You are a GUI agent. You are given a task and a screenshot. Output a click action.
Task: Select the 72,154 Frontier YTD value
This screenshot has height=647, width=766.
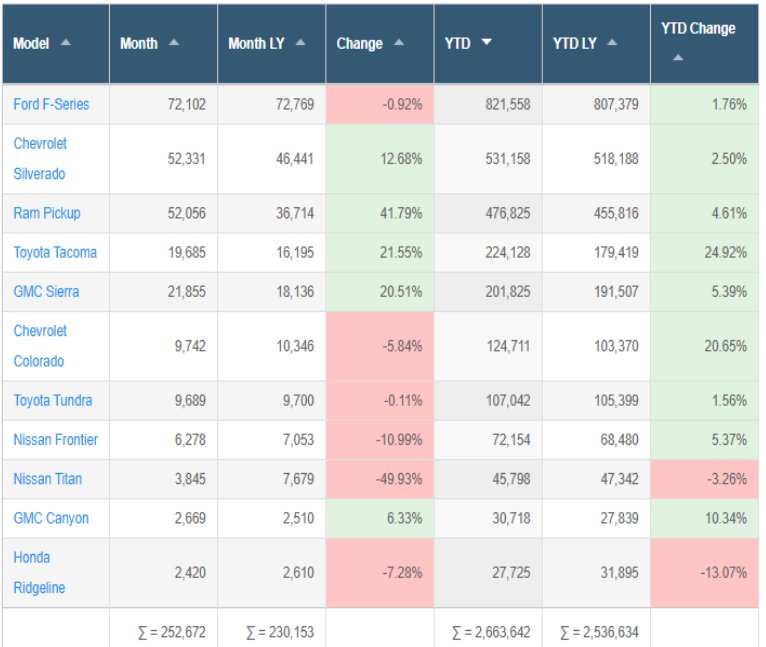coord(511,440)
